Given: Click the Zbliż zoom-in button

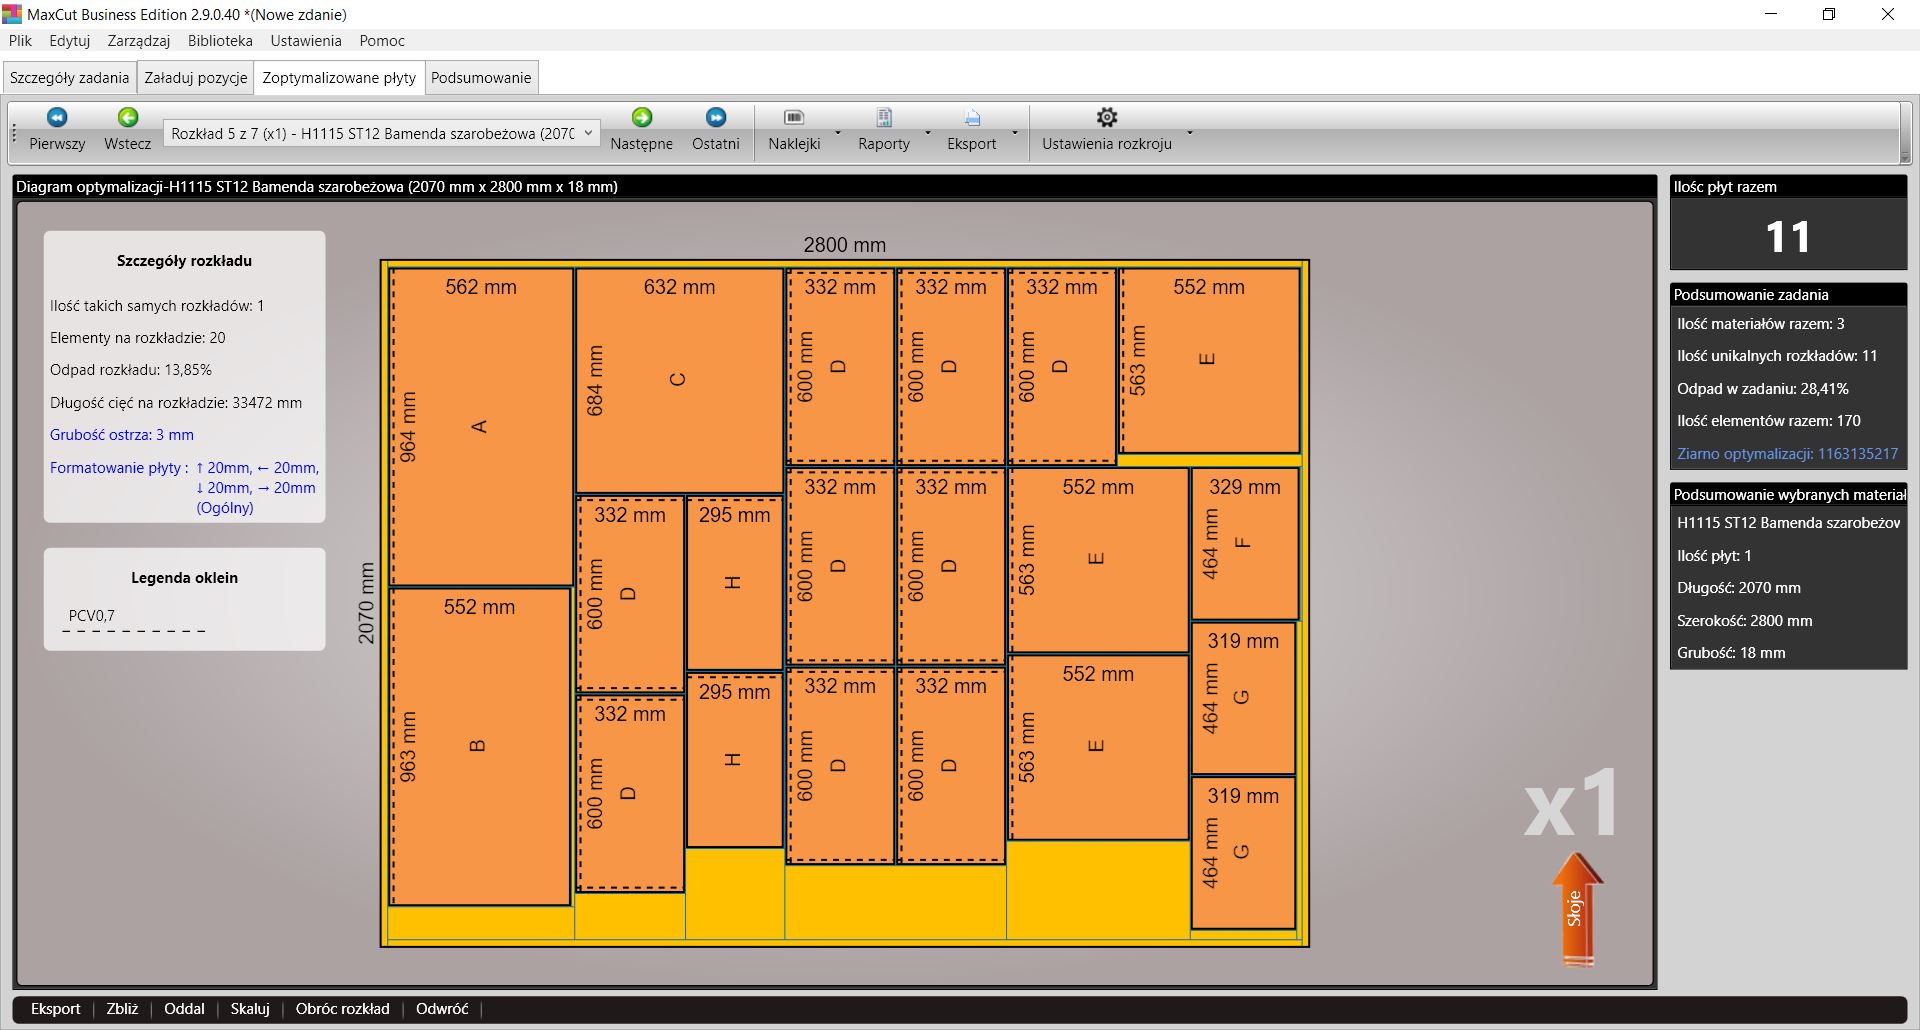Looking at the screenshot, I should pyautogui.click(x=122, y=1009).
